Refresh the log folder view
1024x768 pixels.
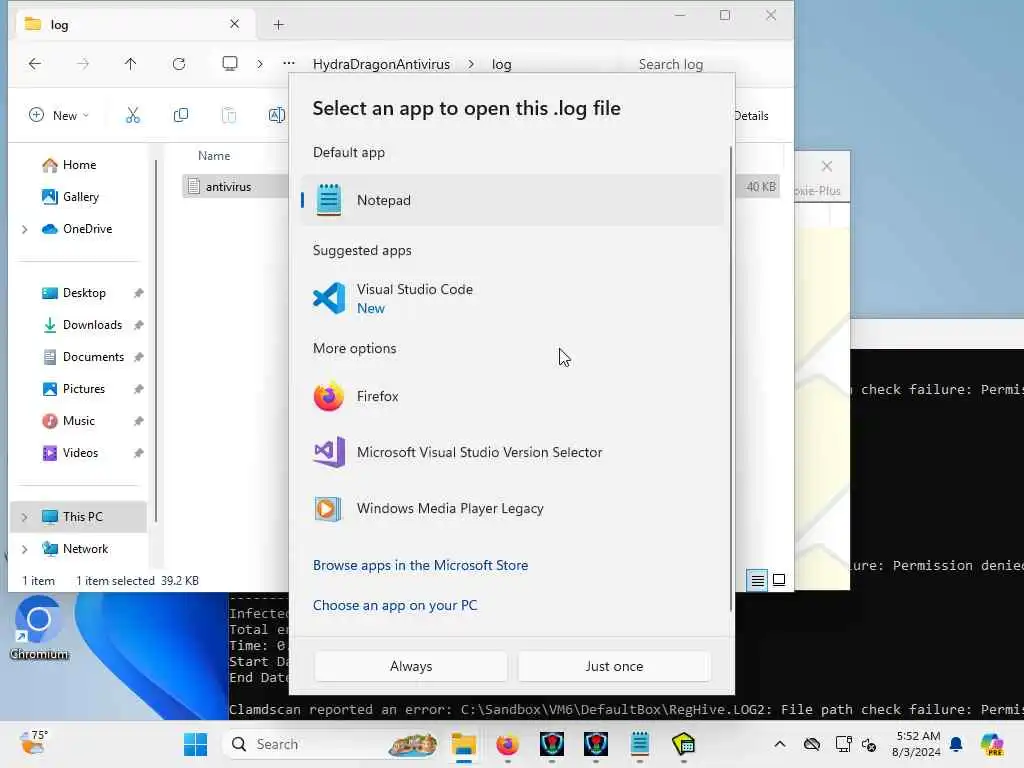coord(179,63)
